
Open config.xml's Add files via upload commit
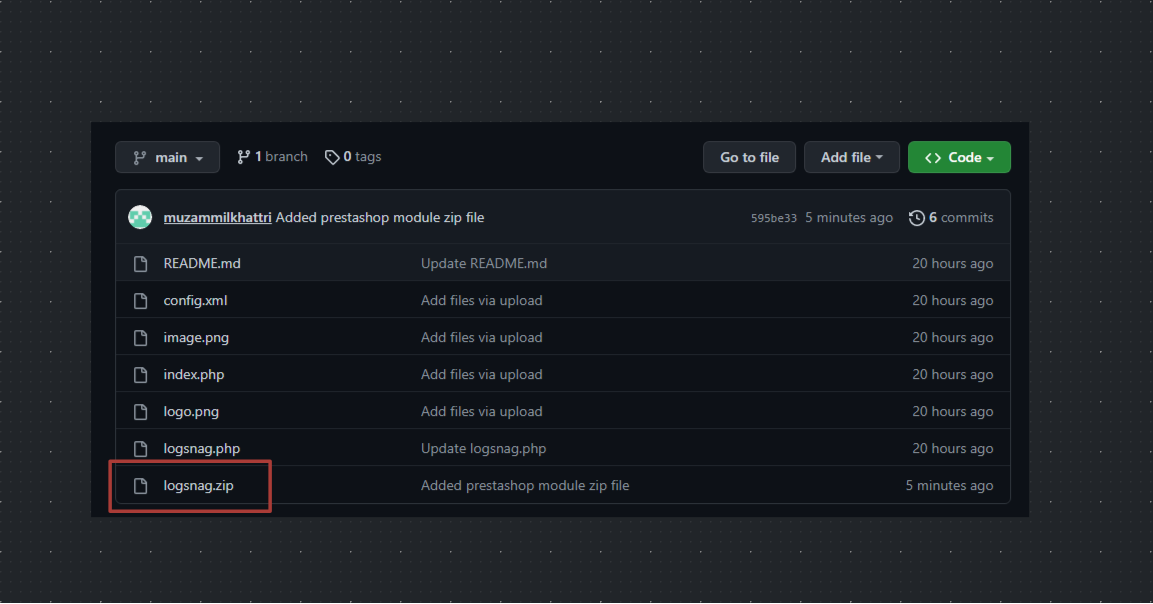482,300
